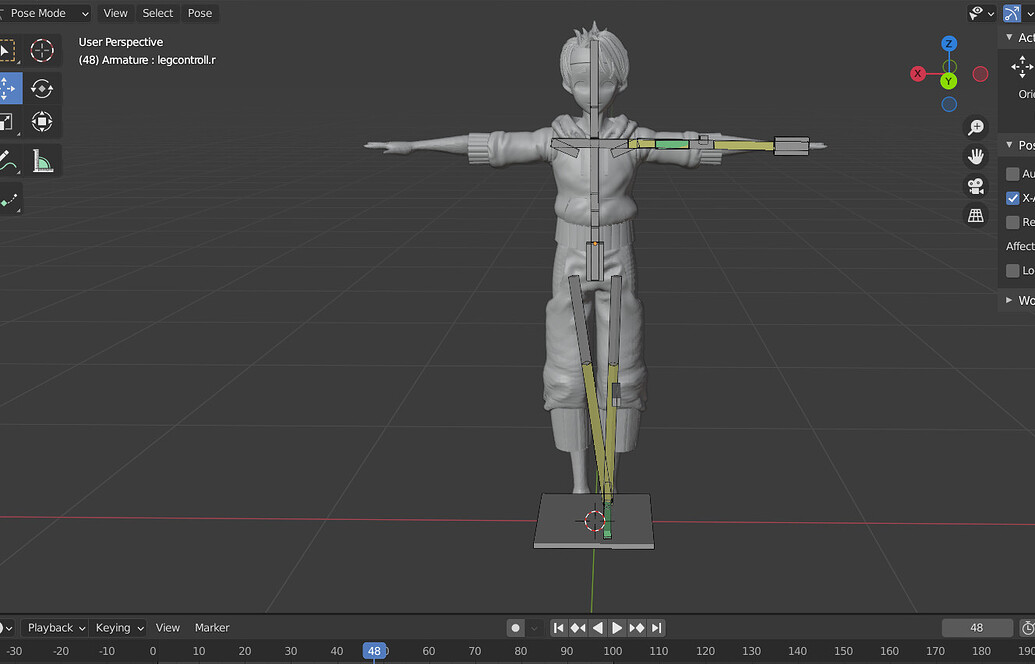Screen dimensions: 1035x664
Task: Activate the Move tool
Action: [8, 88]
